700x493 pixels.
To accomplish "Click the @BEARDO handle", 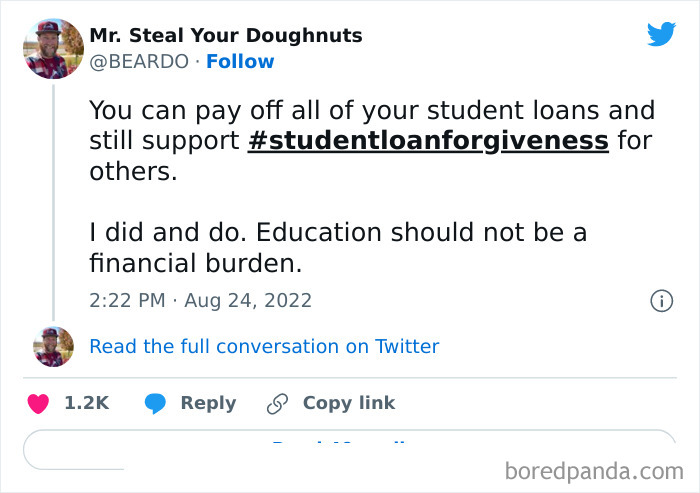I will (x=138, y=61).
